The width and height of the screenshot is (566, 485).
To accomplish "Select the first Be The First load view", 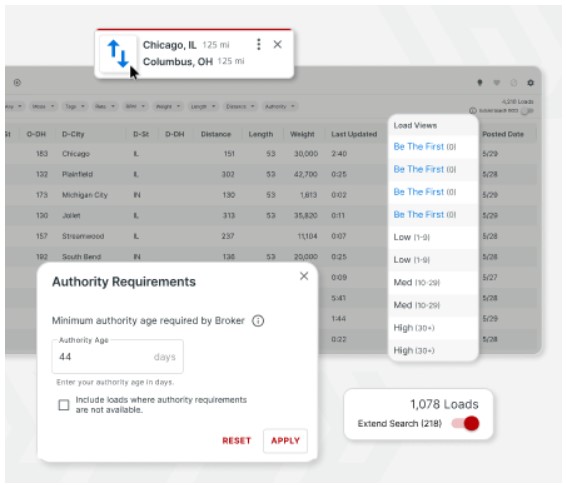I will point(425,147).
